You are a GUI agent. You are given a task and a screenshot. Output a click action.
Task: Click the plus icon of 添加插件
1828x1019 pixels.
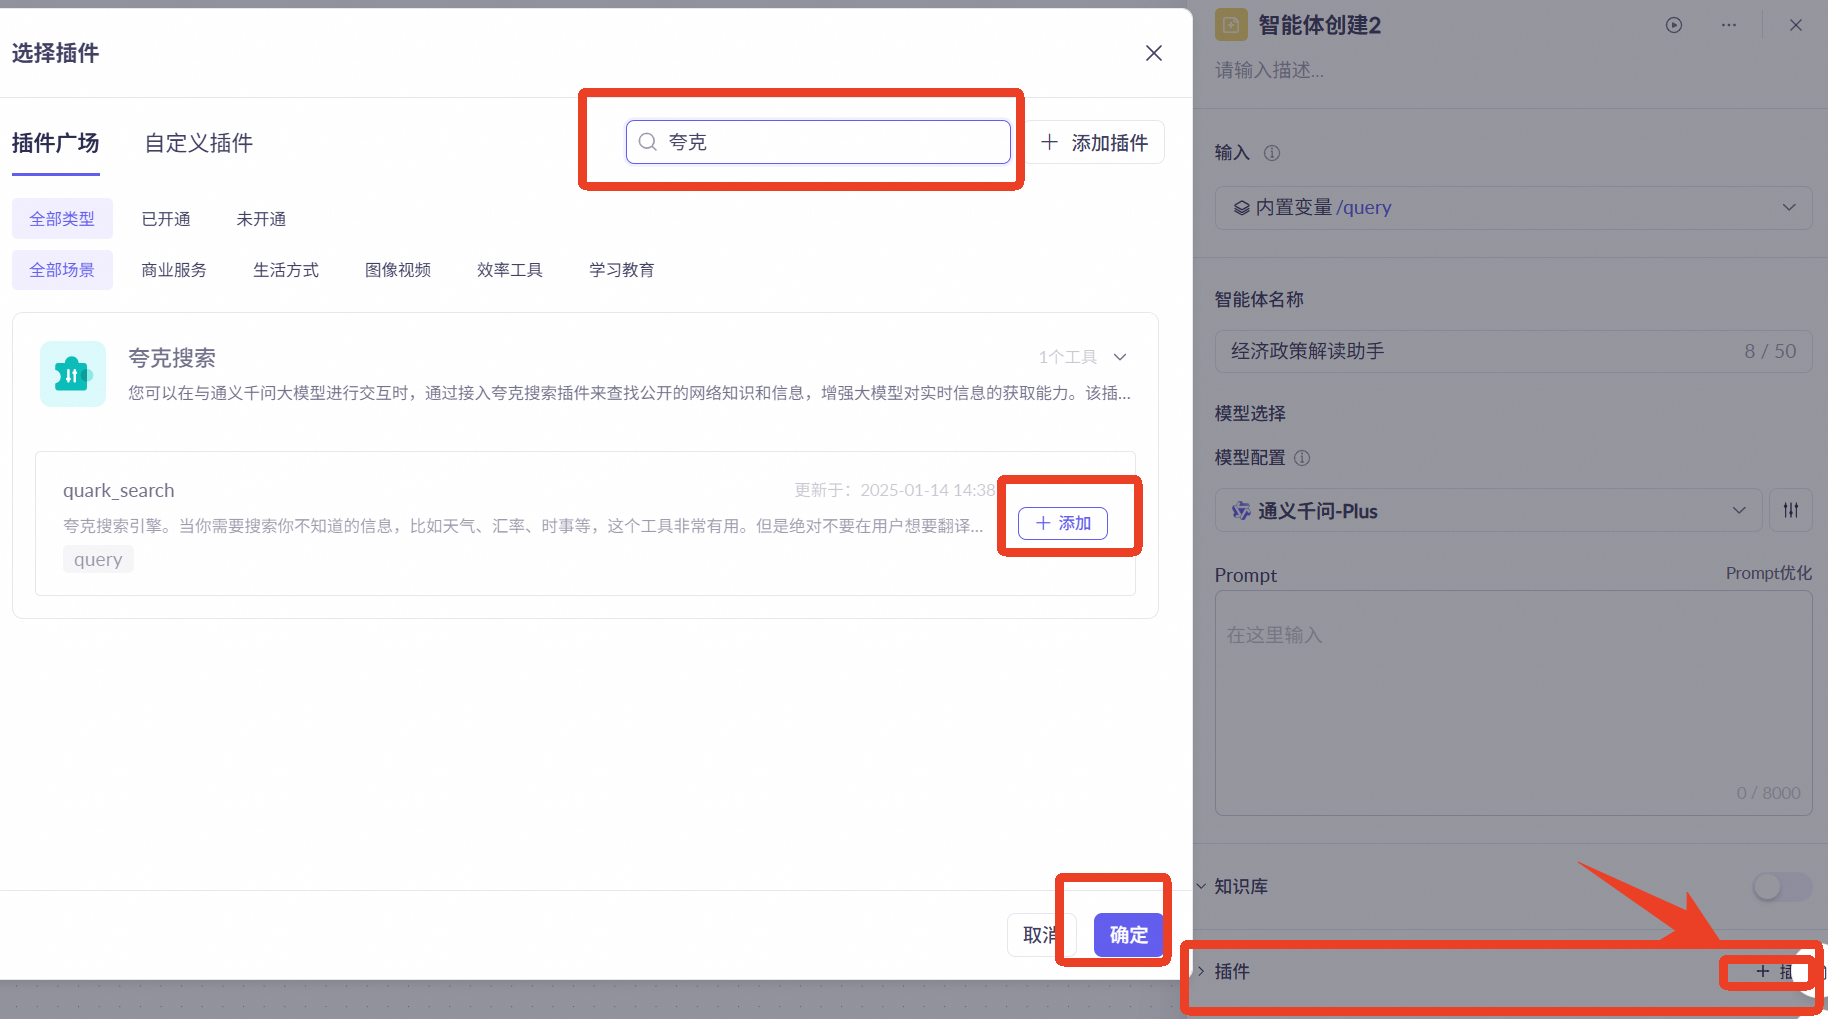[1049, 142]
